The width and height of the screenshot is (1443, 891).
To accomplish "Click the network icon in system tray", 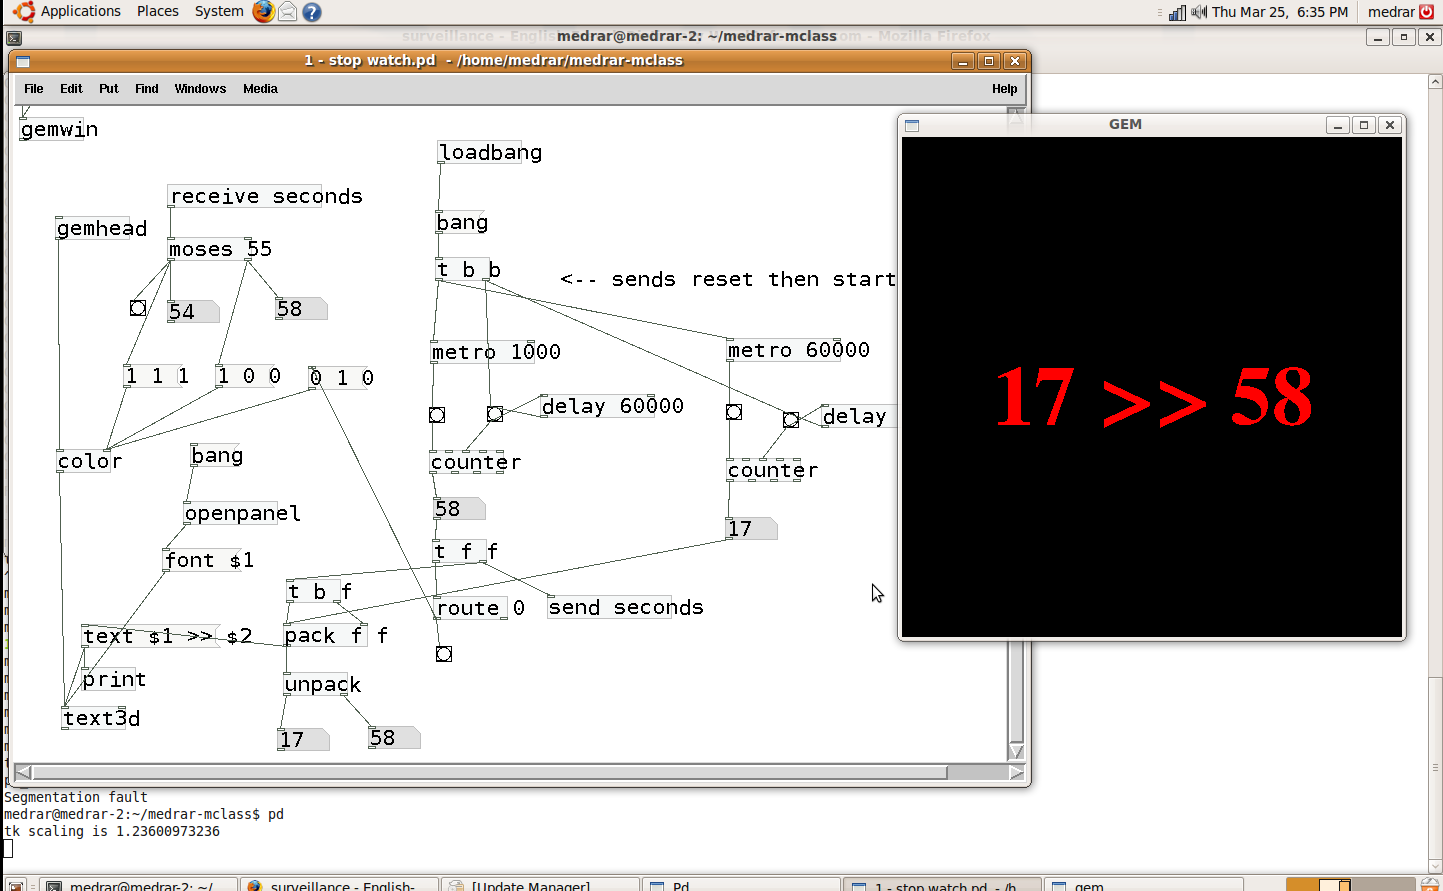I will (x=1177, y=12).
